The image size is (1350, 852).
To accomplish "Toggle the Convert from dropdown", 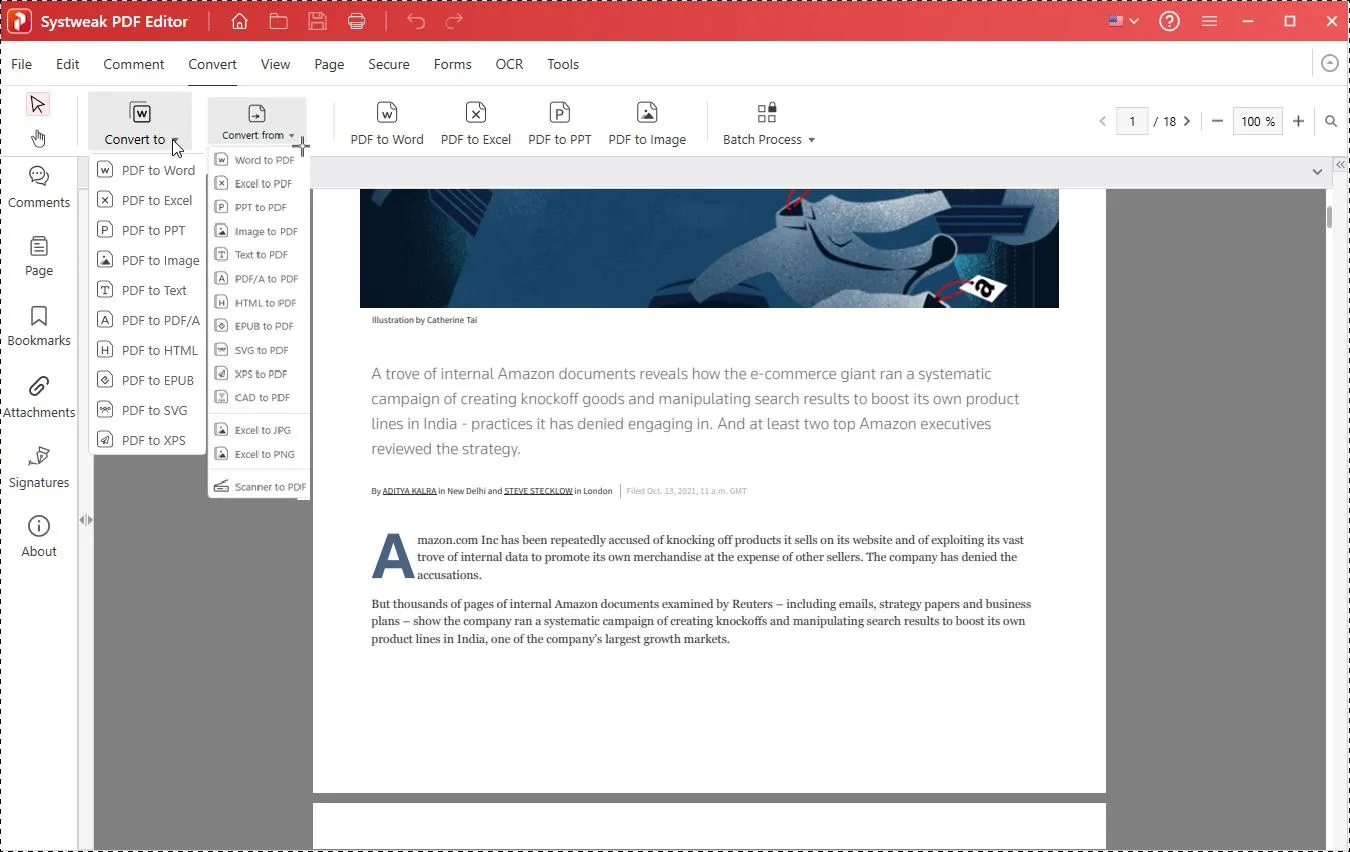I will coord(257,122).
